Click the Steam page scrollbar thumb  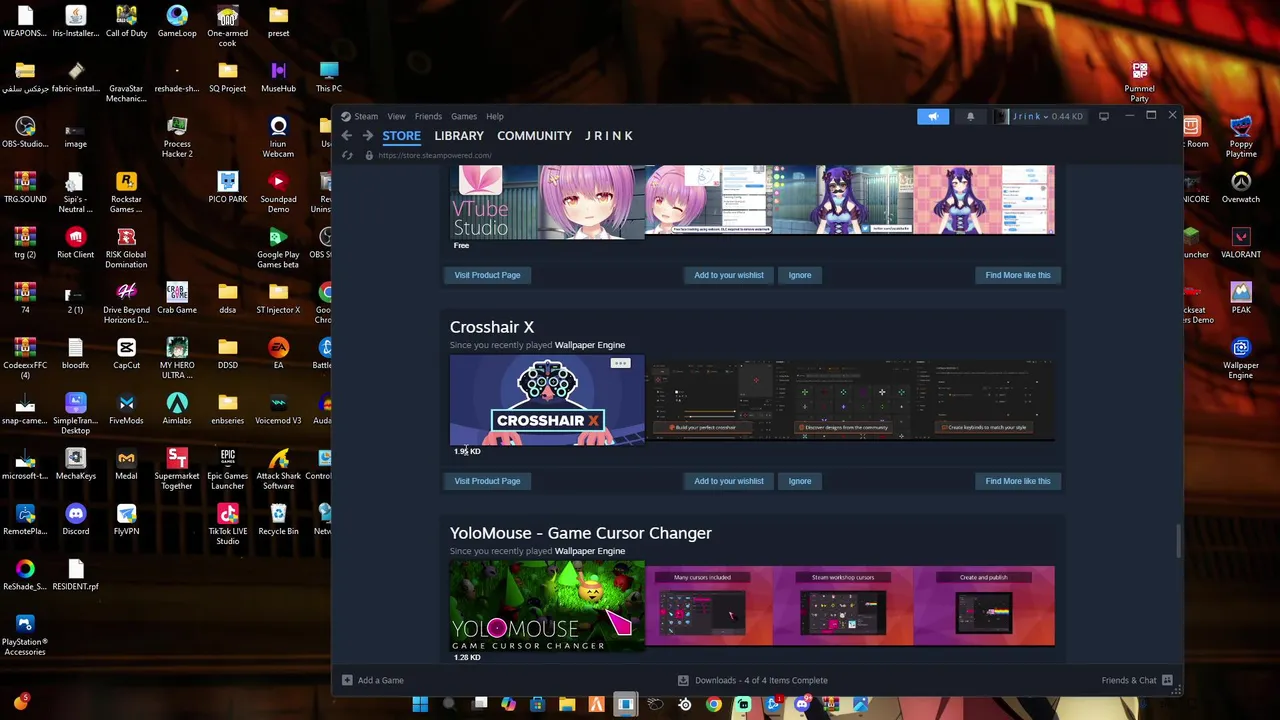tap(1179, 542)
